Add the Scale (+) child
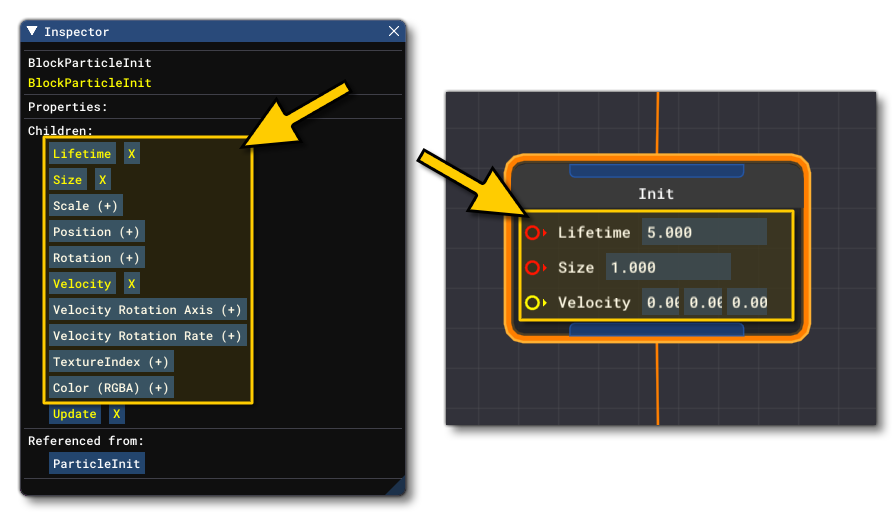Viewport: 896px width, 516px height. 85,206
